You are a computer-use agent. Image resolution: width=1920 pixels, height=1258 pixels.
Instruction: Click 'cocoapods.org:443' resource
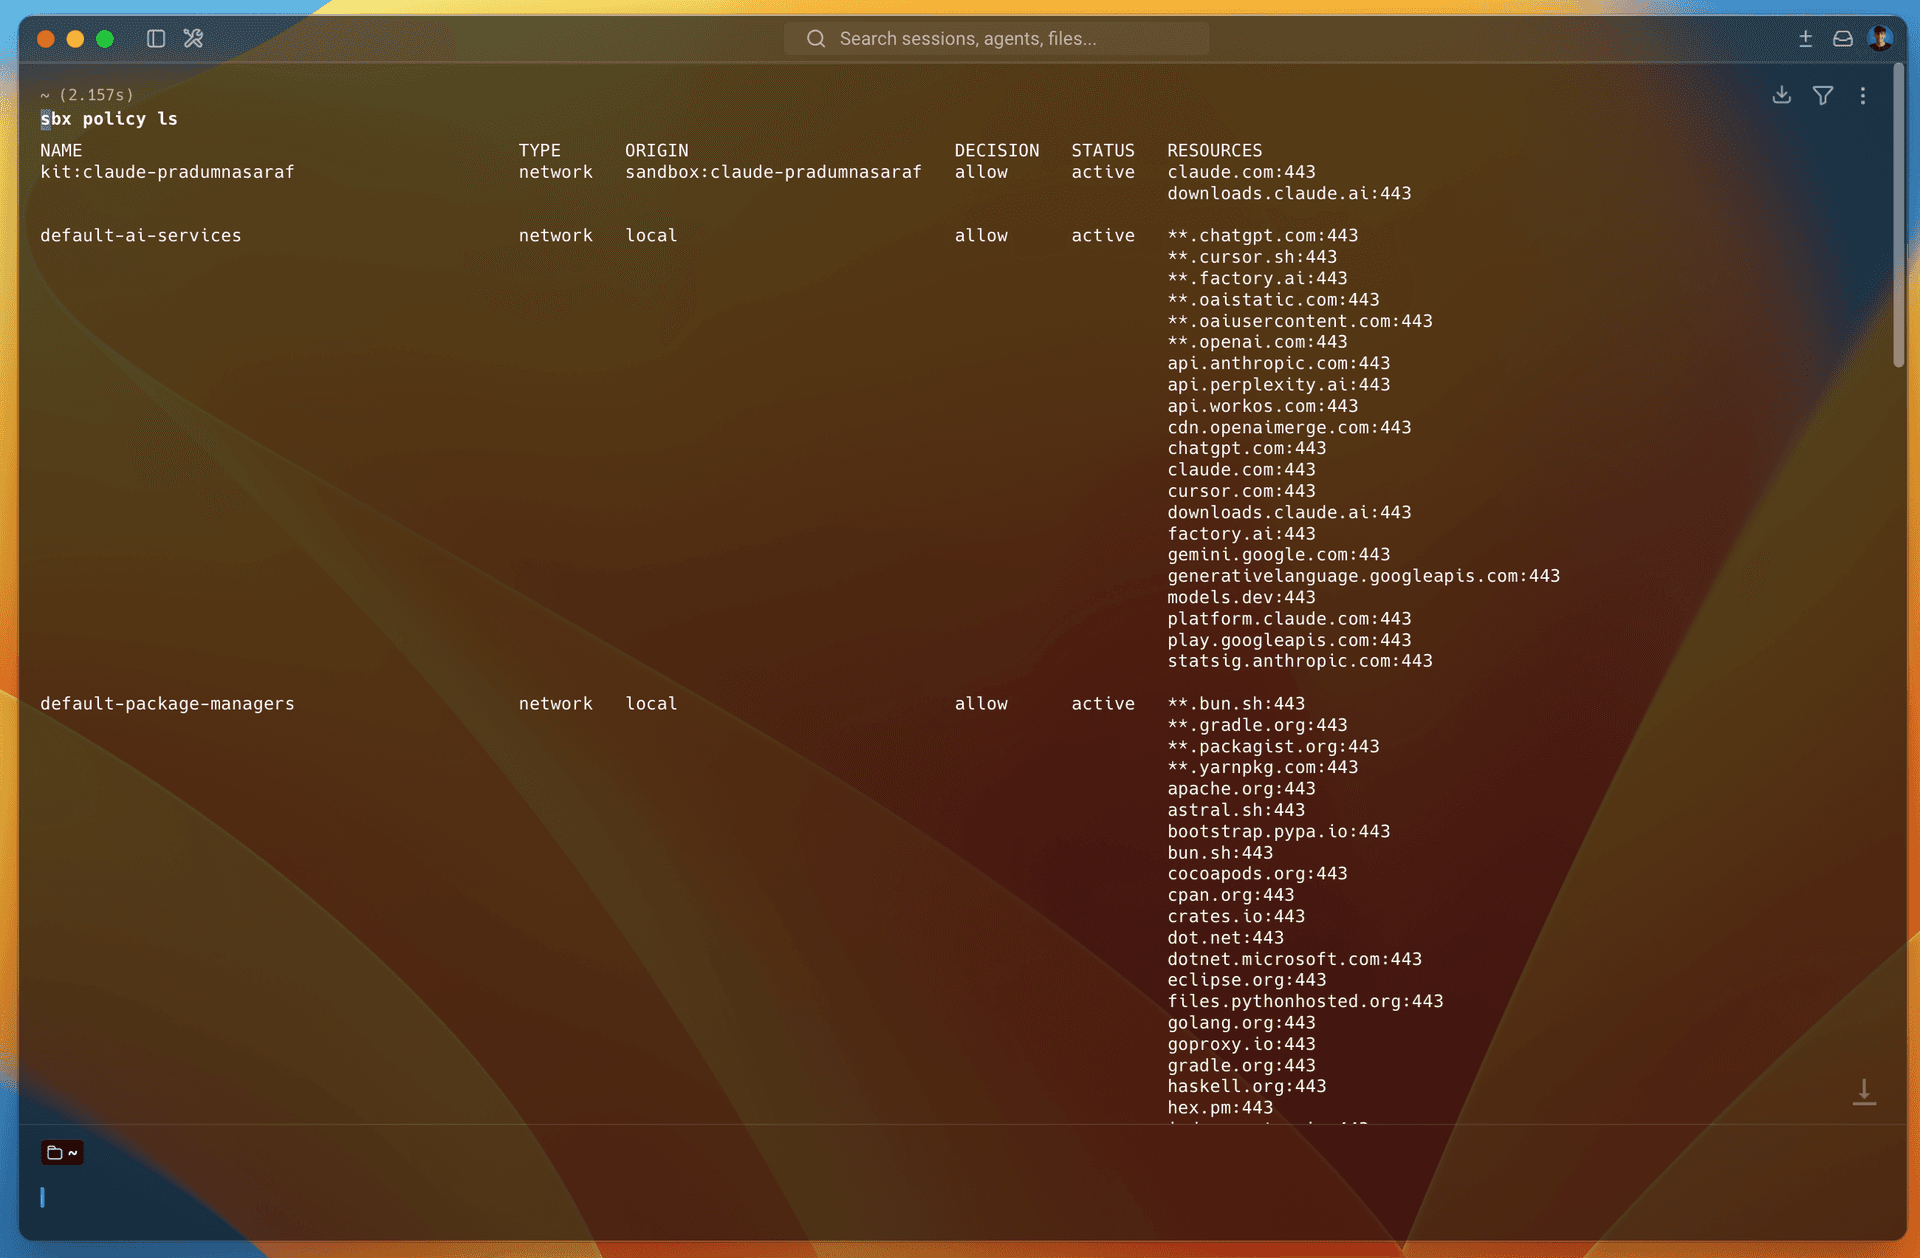click(x=1257, y=873)
